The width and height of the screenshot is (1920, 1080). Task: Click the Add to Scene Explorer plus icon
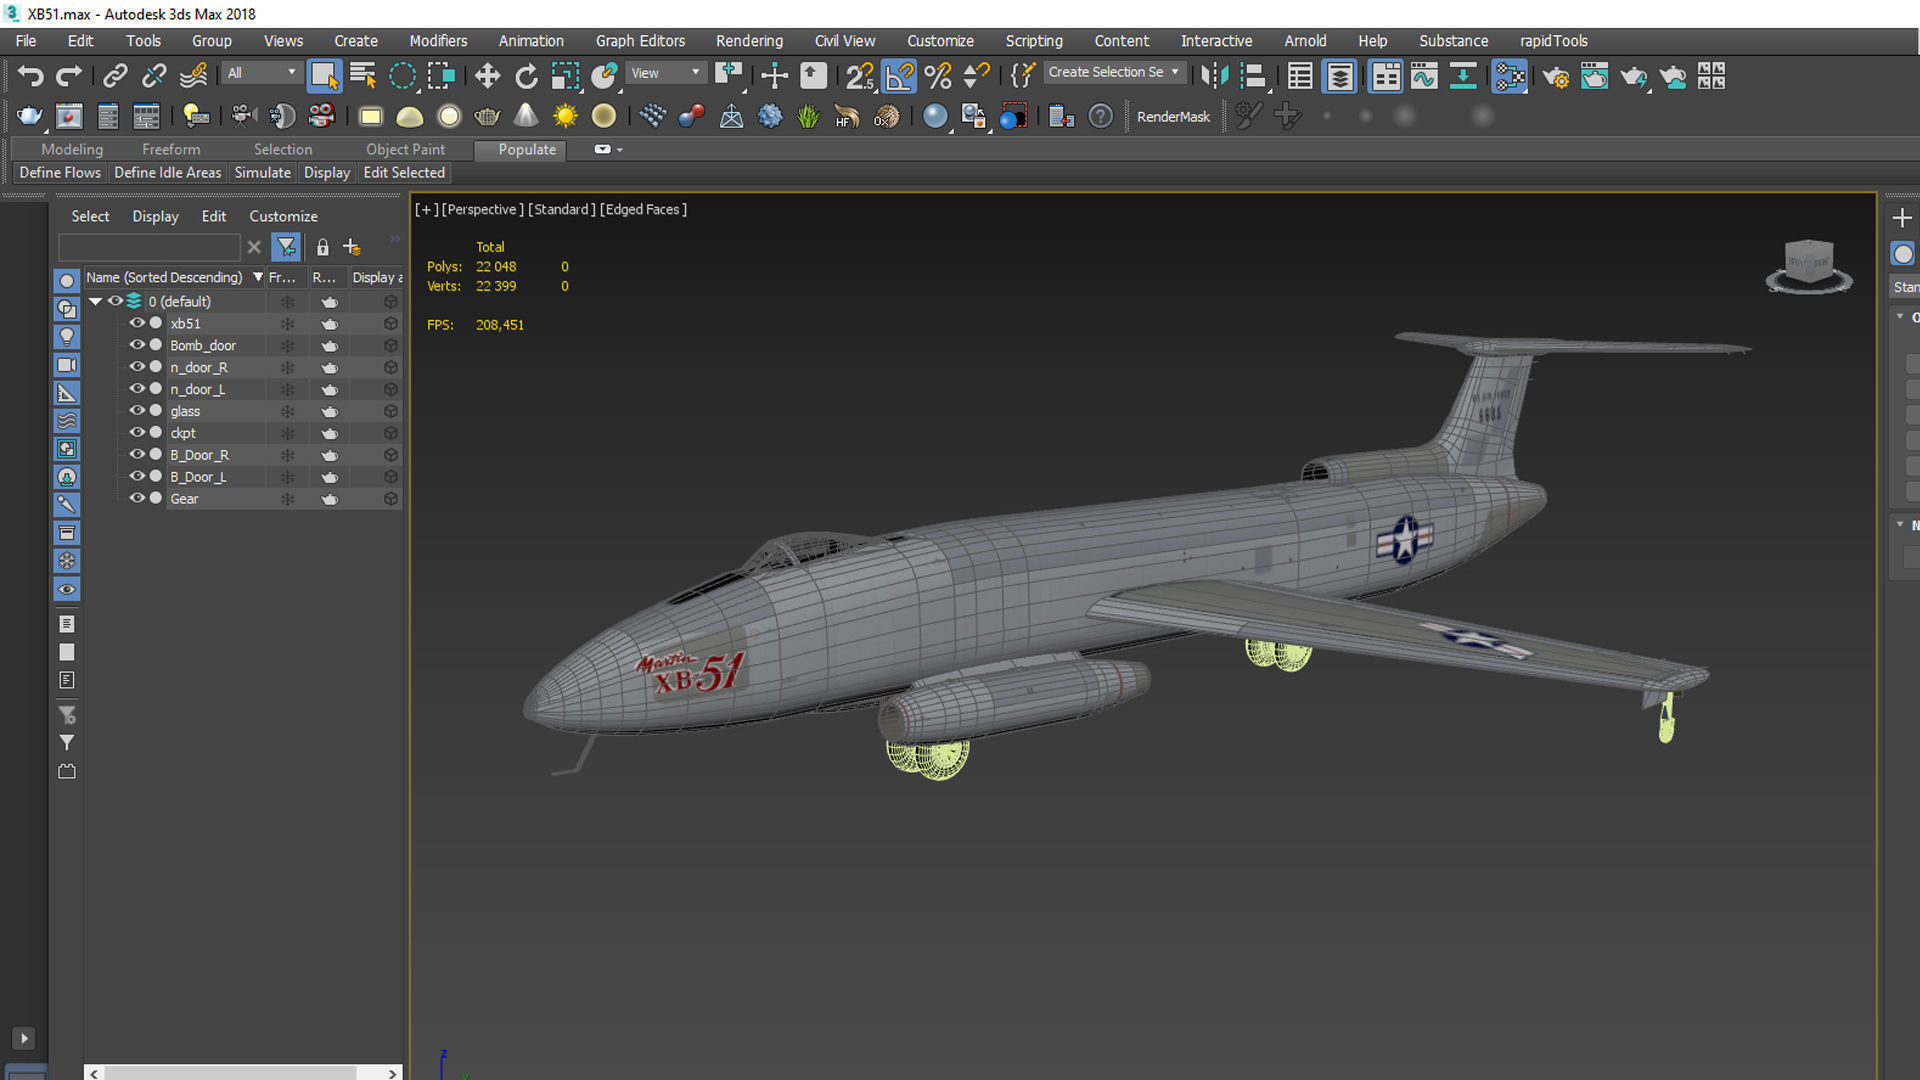[351, 247]
